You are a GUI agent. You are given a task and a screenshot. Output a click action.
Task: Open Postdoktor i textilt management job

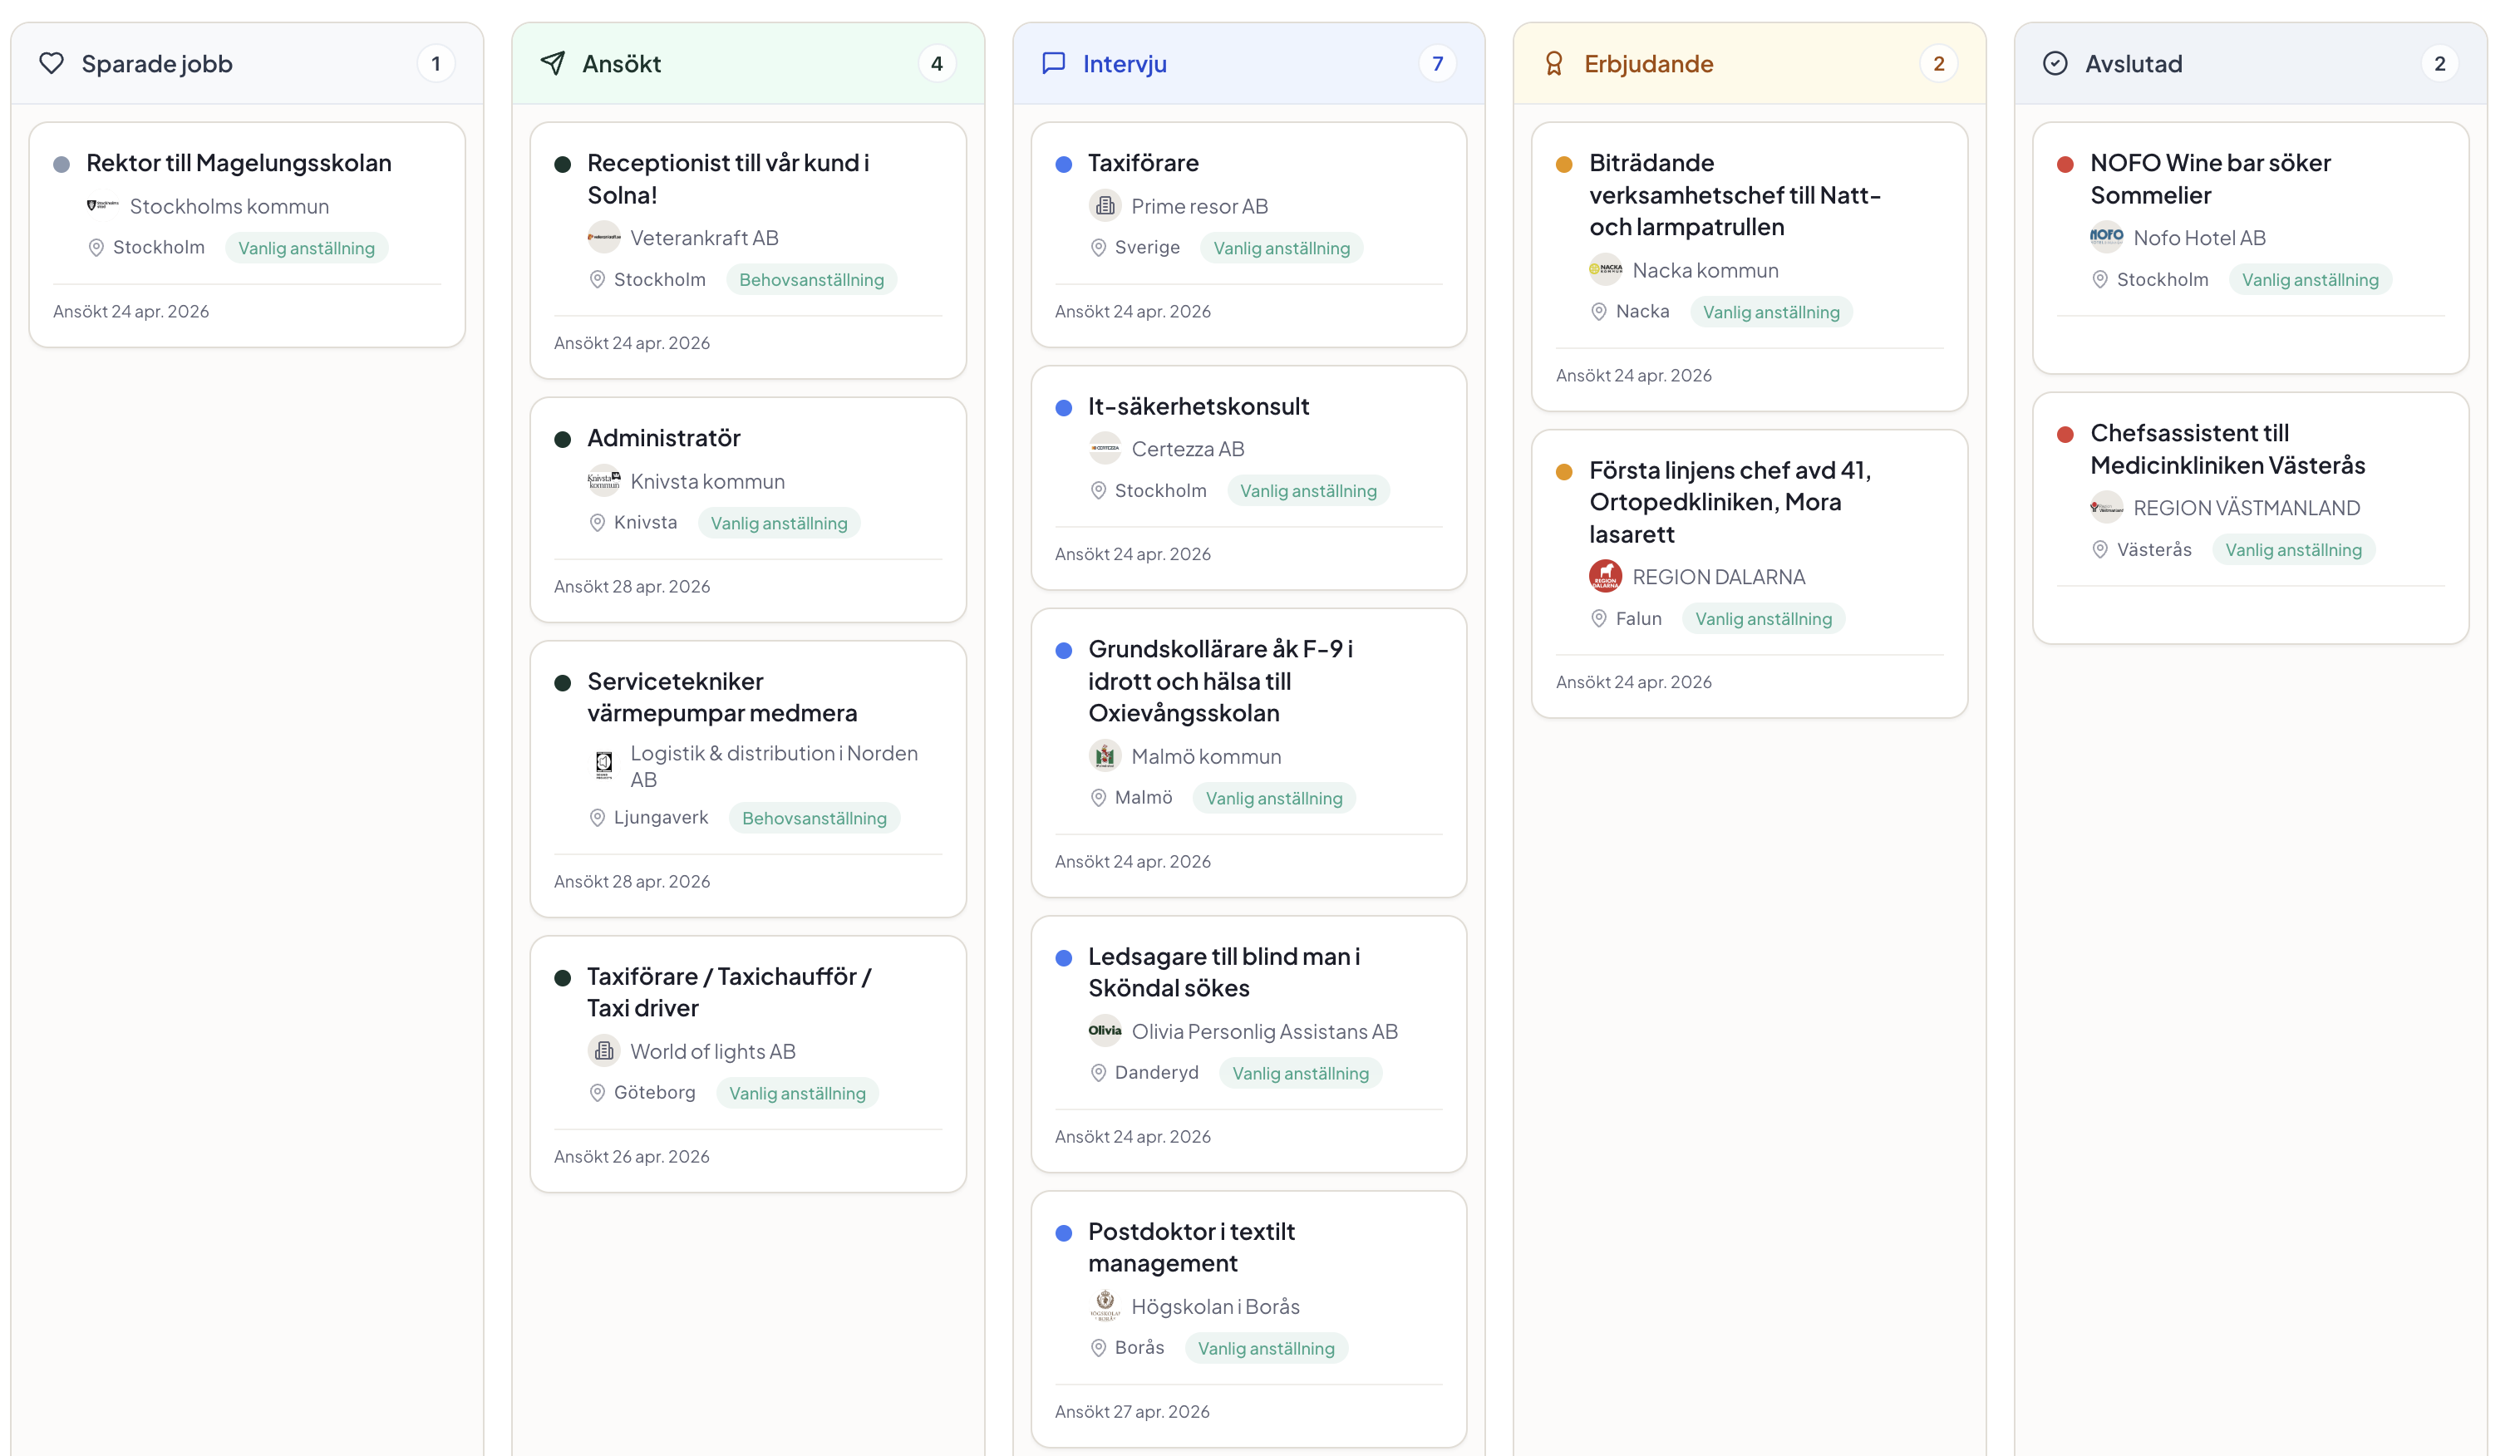point(1192,1247)
